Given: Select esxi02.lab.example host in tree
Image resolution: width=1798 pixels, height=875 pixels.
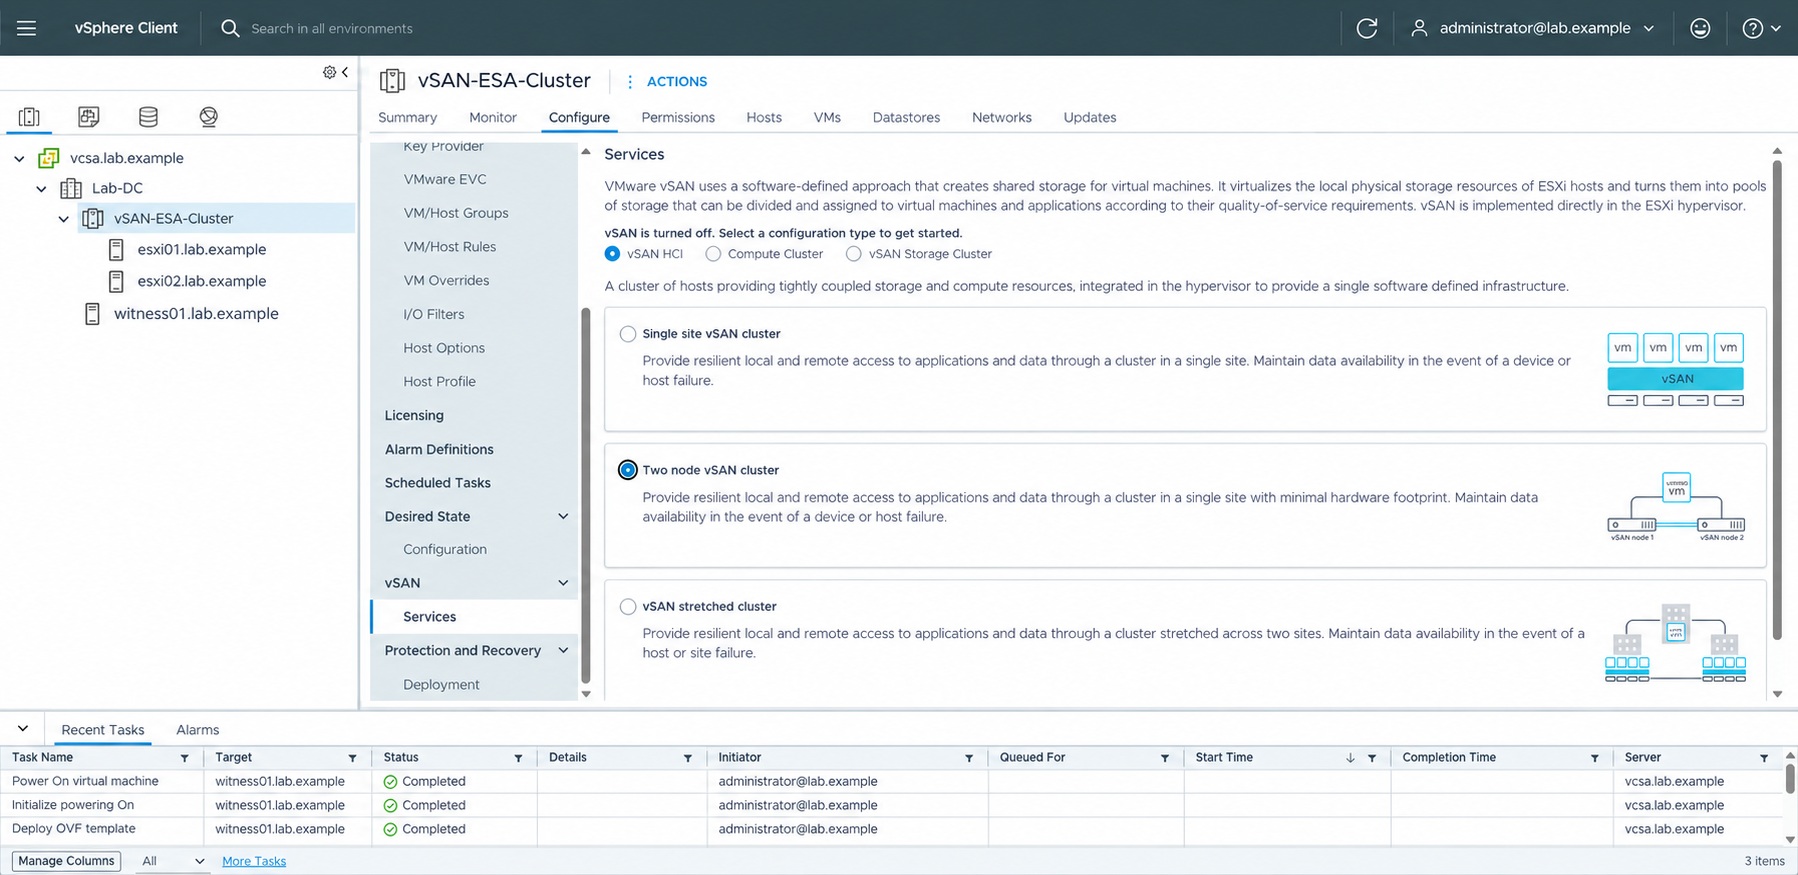Looking at the screenshot, I should click(202, 281).
